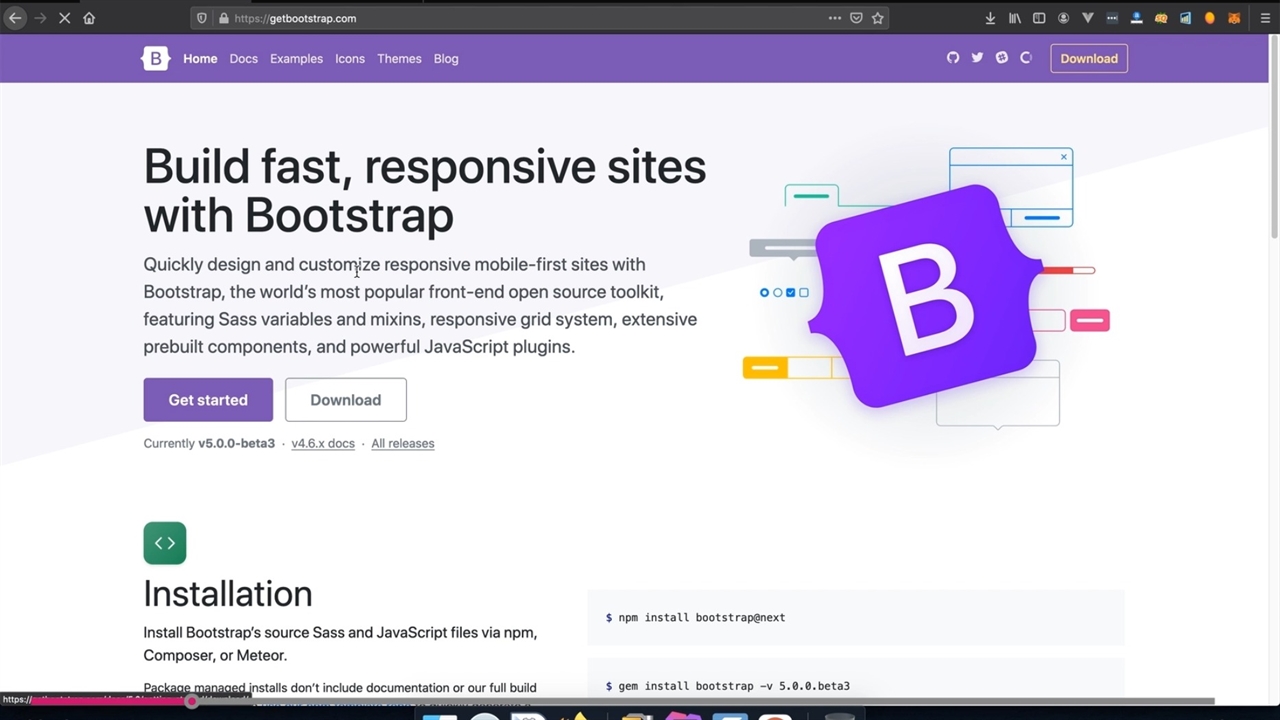Open the Open Collective icon link
The image size is (1280, 720).
1026,58
